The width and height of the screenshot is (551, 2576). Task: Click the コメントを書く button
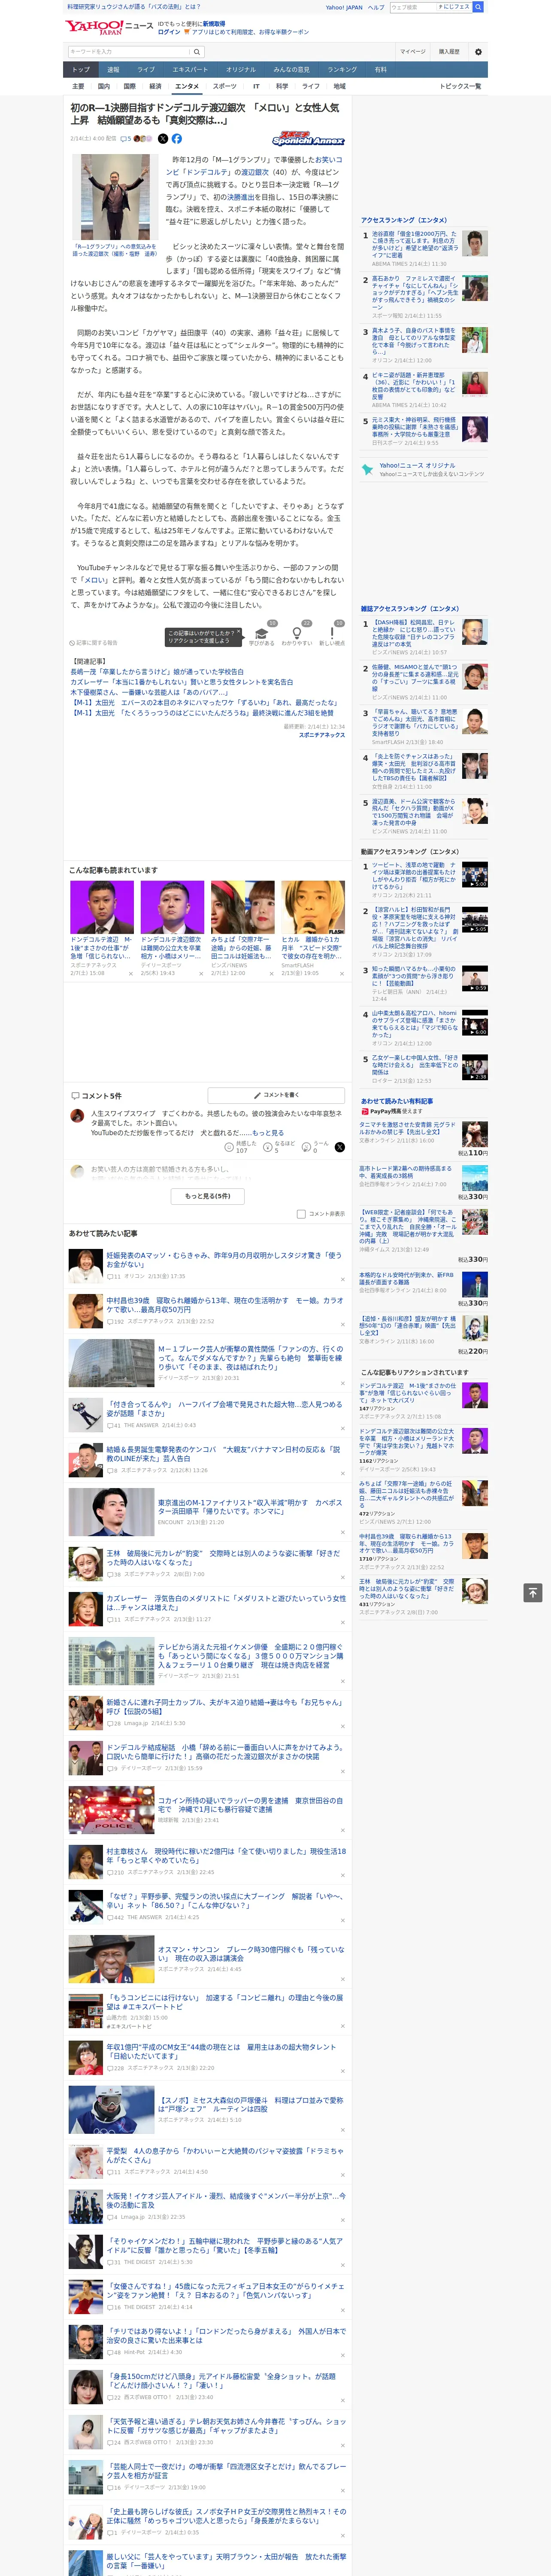(x=276, y=1095)
